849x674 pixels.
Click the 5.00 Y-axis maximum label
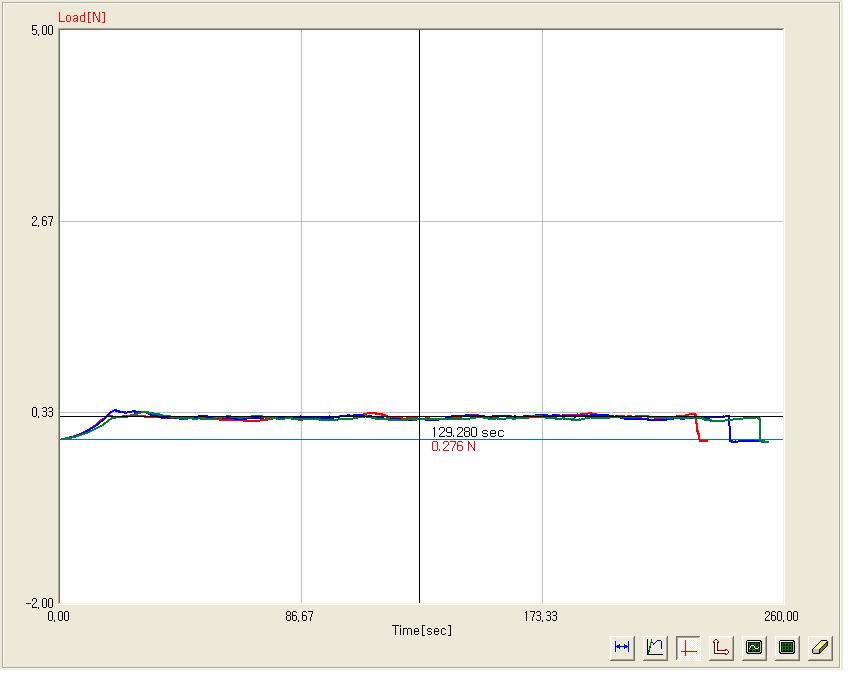pos(42,31)
